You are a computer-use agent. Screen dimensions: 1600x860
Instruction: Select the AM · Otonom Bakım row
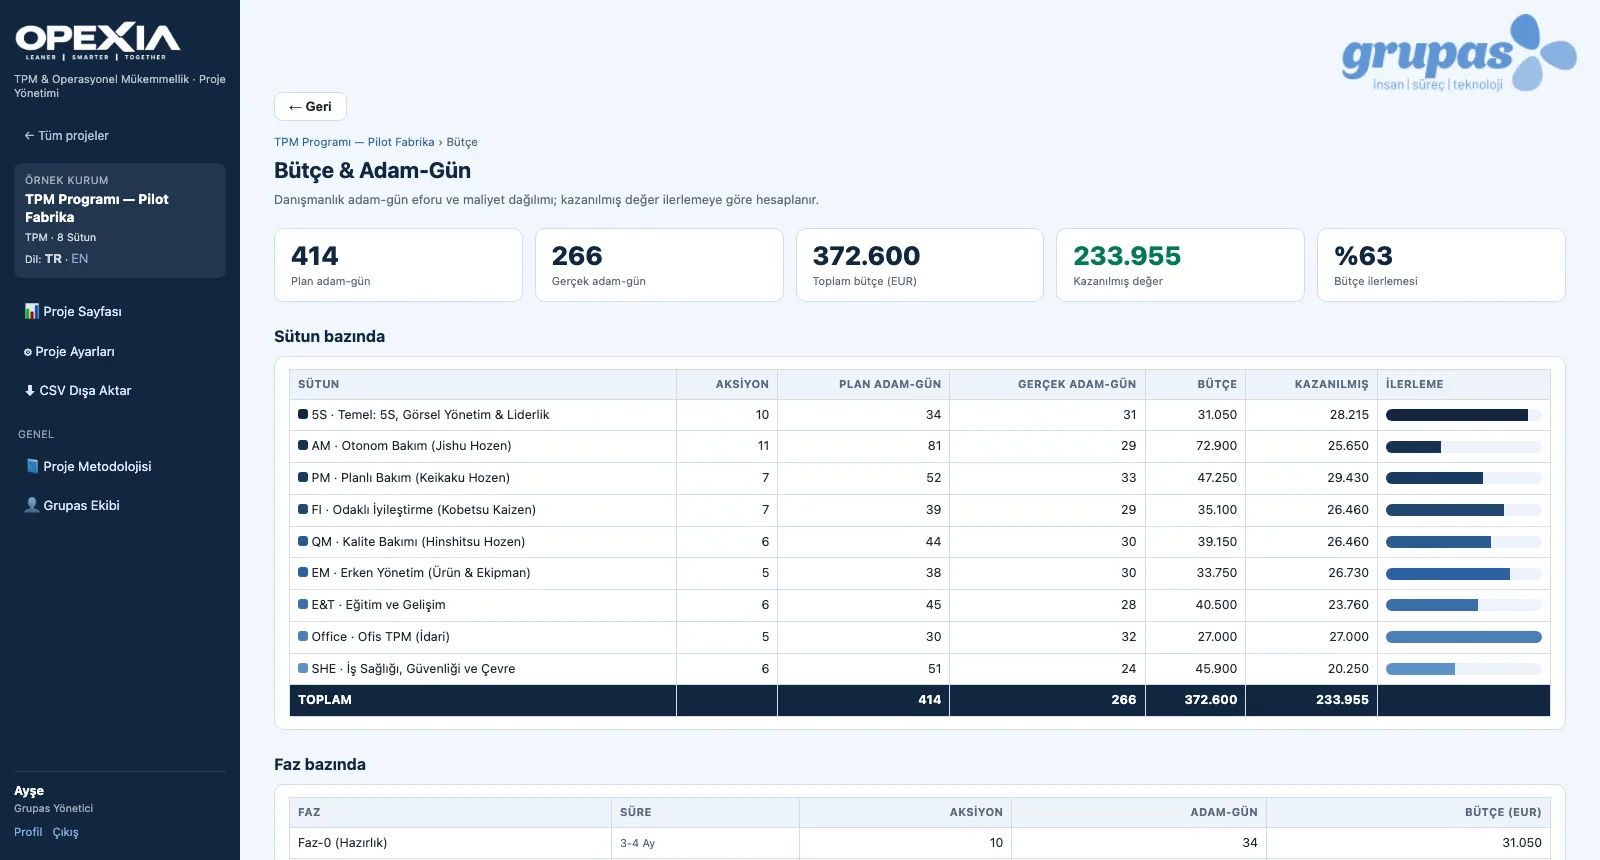coord(919,446)
